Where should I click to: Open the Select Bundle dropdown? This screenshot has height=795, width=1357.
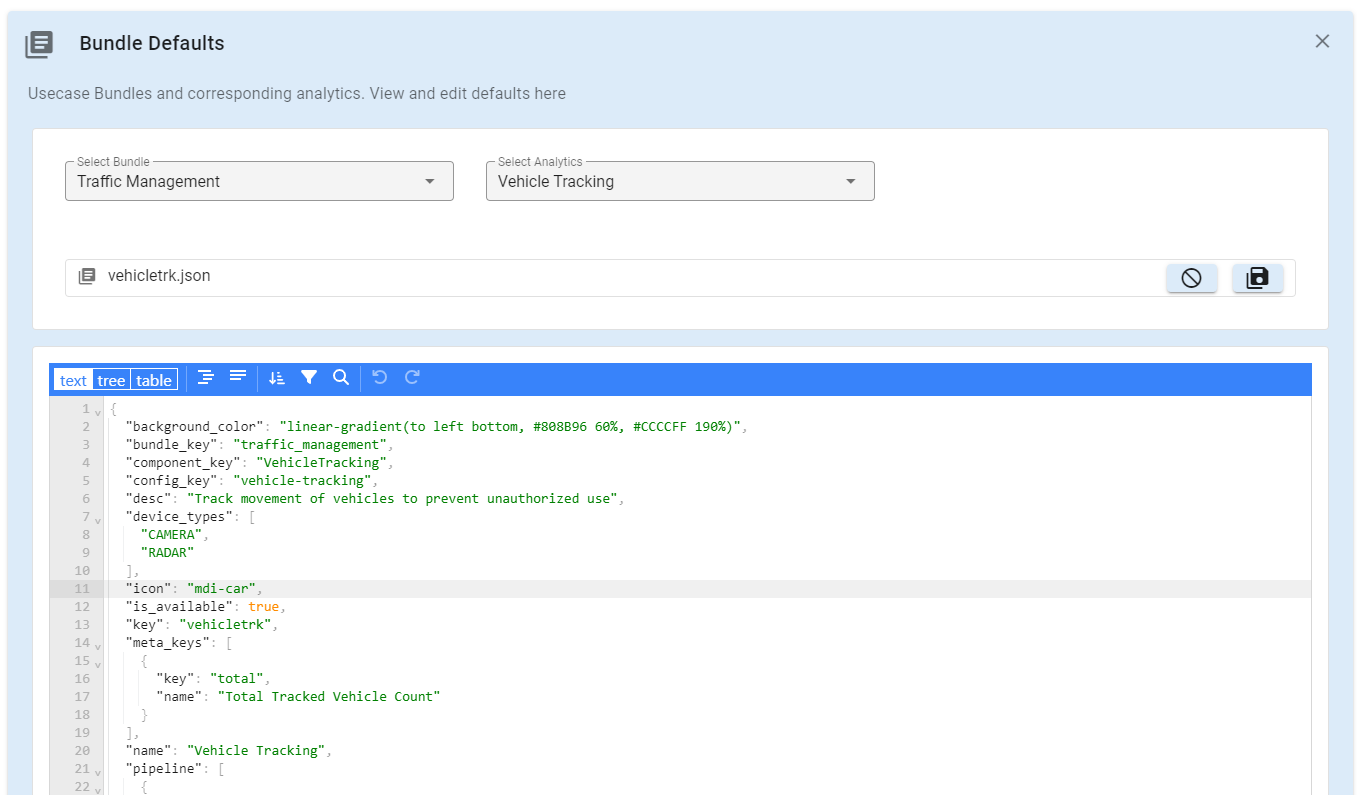[x=259, y=181]
